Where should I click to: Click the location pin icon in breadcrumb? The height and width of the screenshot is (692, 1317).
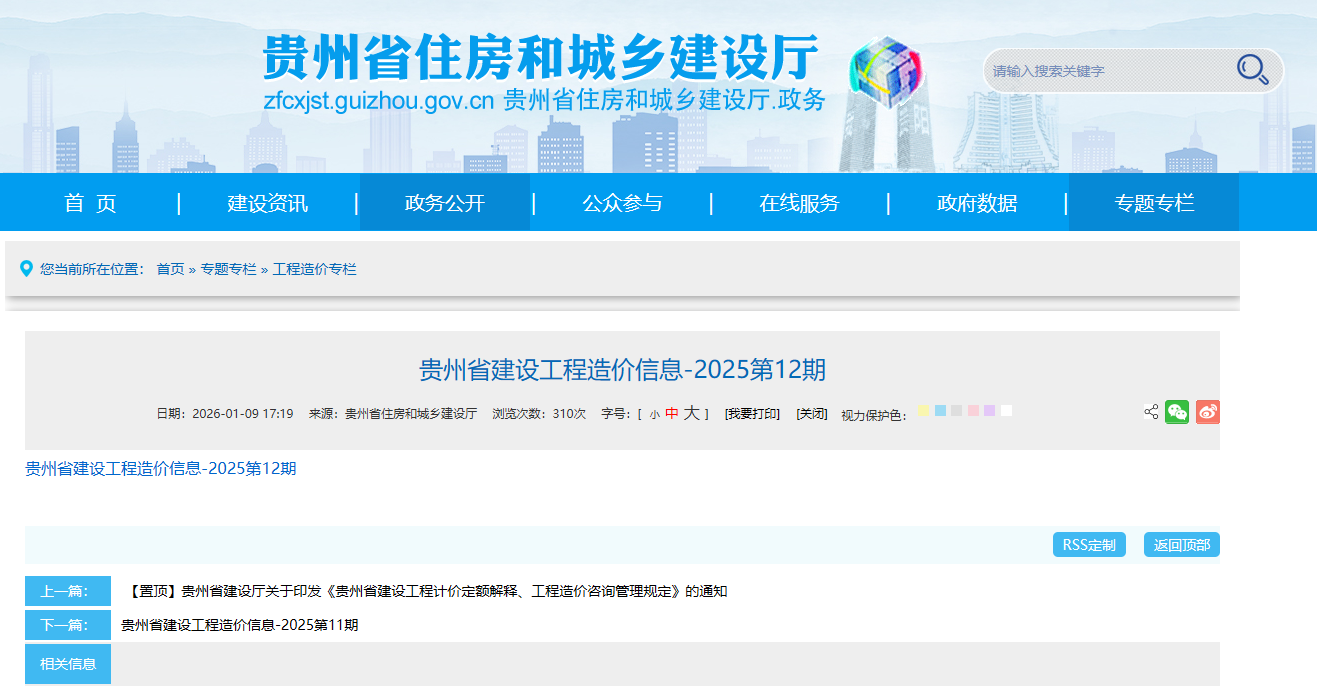pyautogui.click(x=26, y=268)
